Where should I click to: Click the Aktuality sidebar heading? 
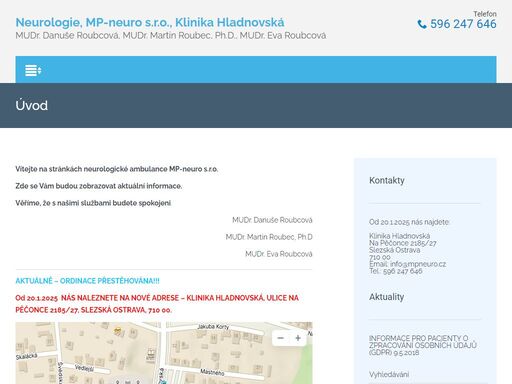pyautogui.click(x=386, y=297)
